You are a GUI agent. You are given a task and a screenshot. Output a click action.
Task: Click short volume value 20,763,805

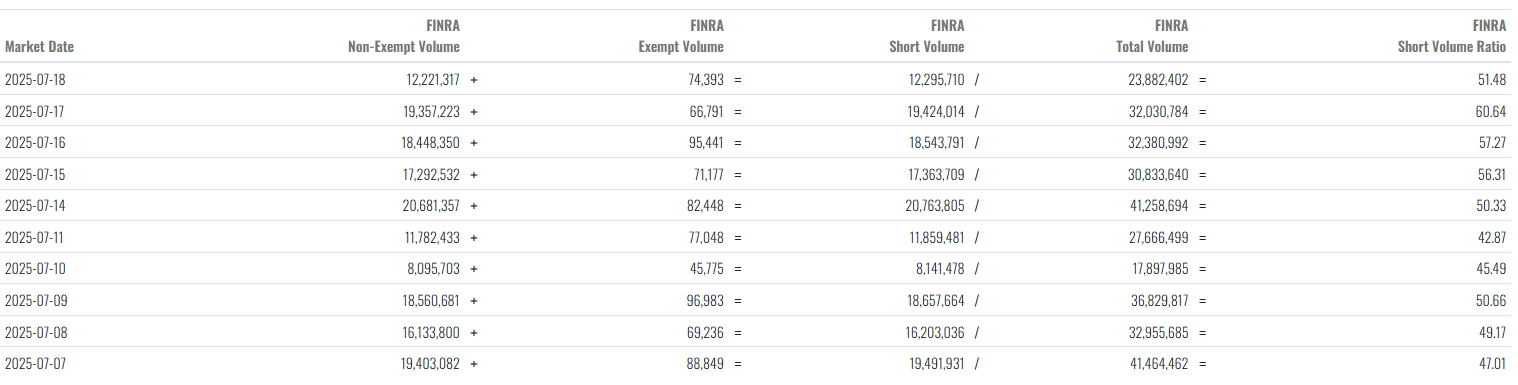(x=936, y=206)
